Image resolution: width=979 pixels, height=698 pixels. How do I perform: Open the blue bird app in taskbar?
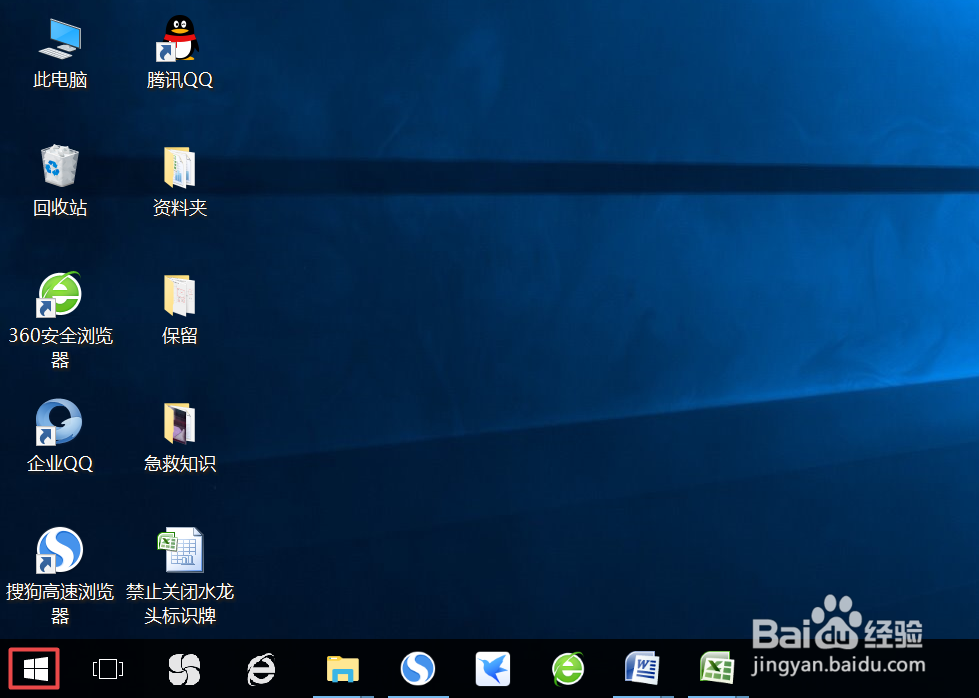pyautogui.click(x=493, y=669)
